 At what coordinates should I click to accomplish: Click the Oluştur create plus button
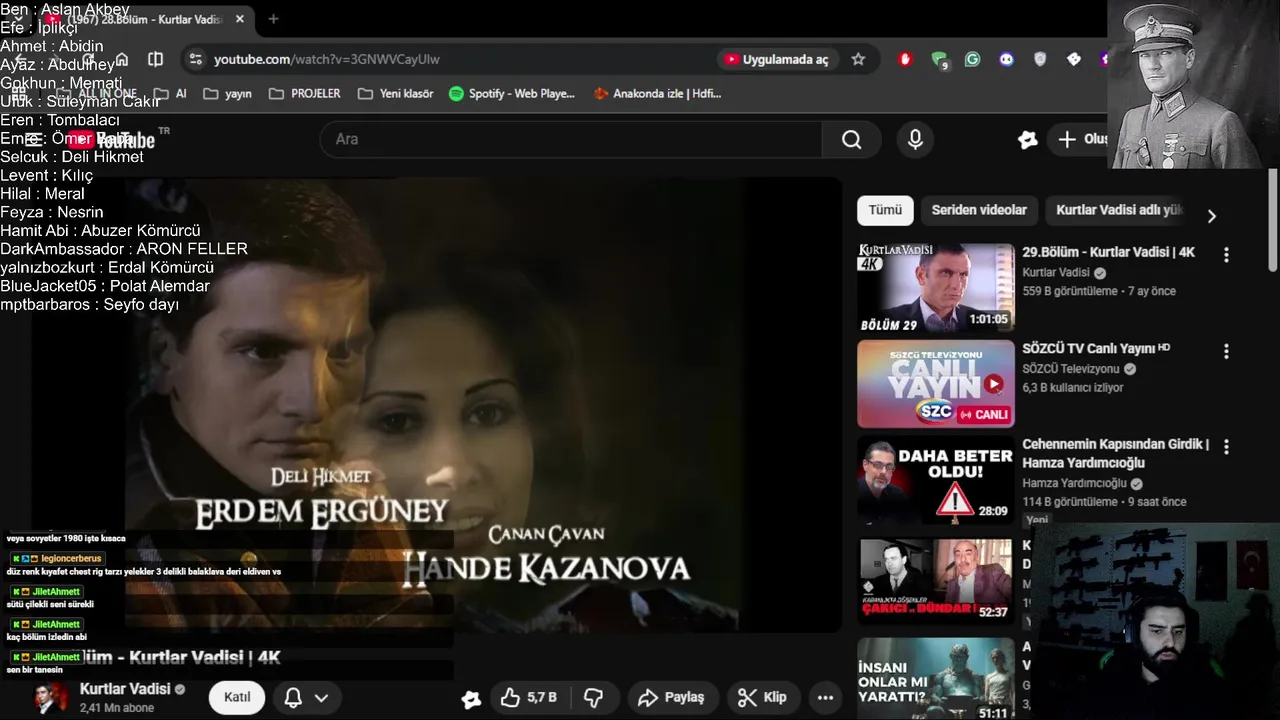(1082, 140)
